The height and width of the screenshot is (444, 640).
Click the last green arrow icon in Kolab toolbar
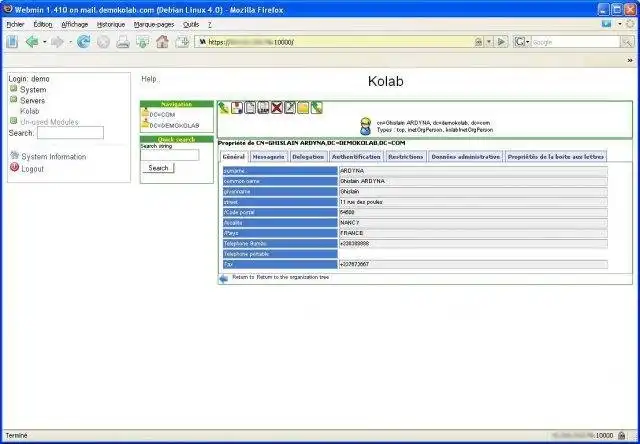point(316,108)
